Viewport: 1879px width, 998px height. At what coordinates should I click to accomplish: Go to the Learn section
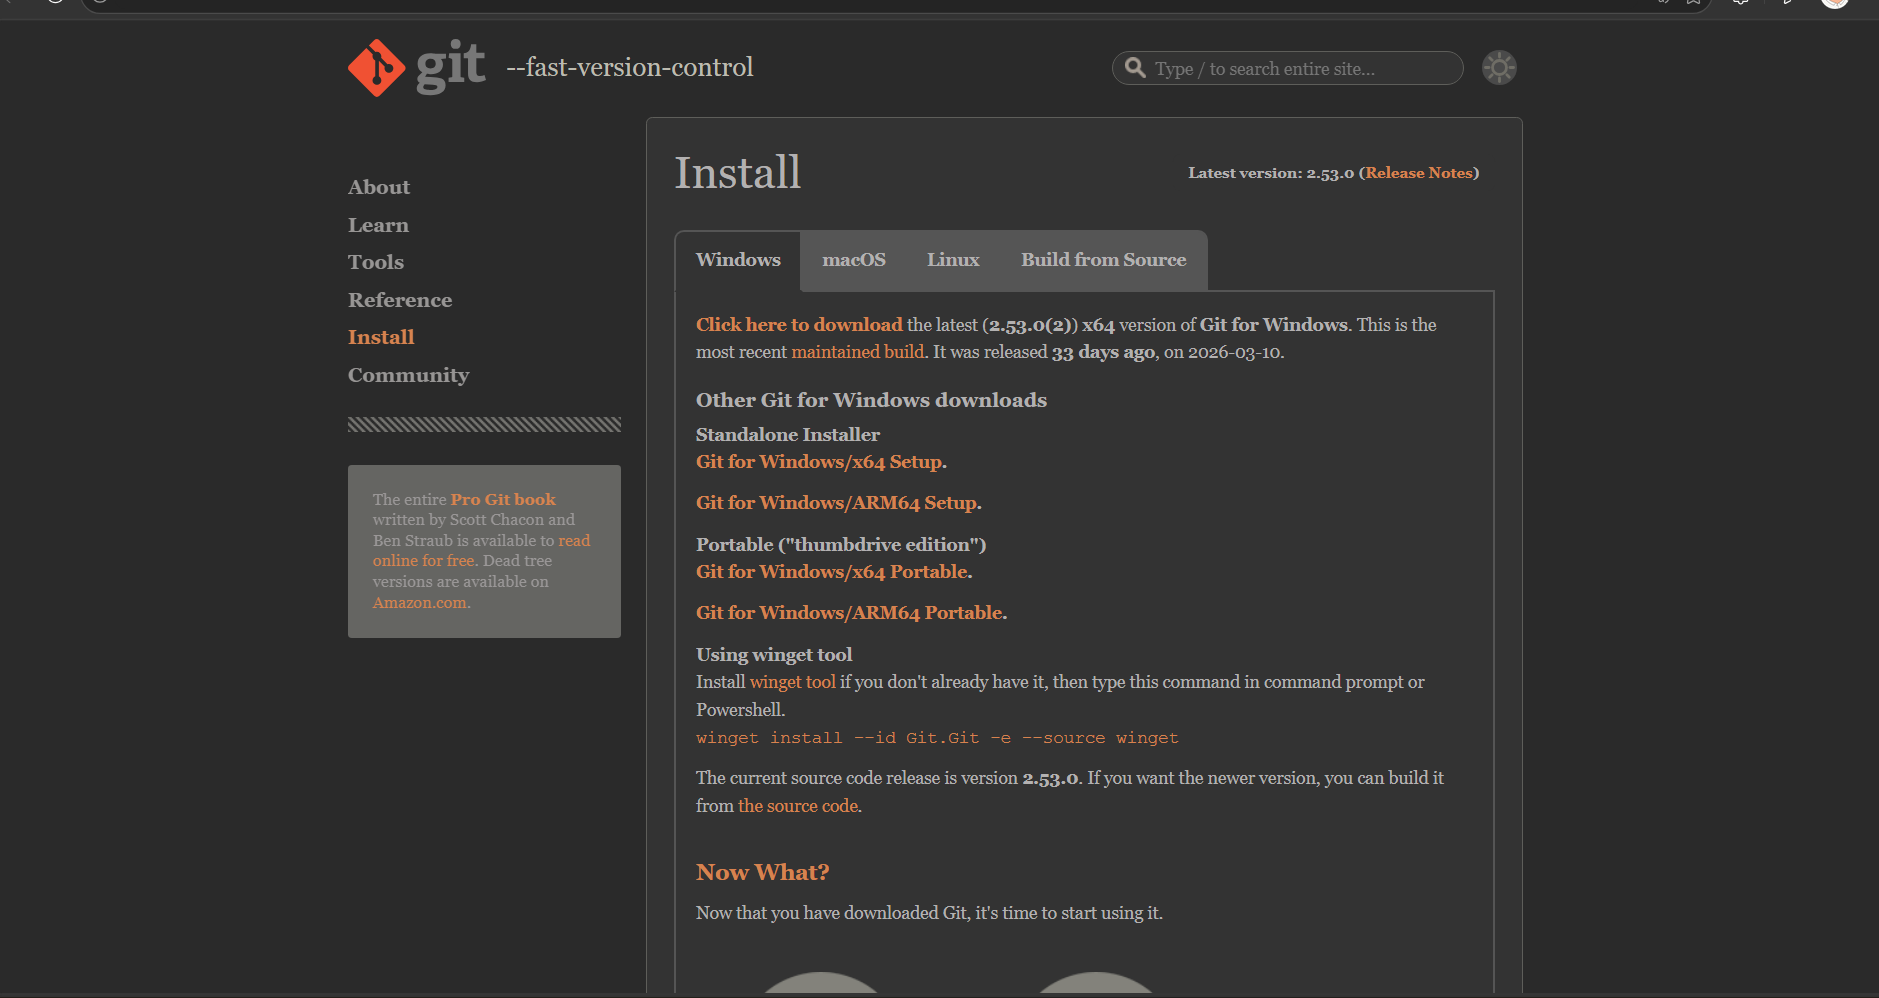point(378,225)
